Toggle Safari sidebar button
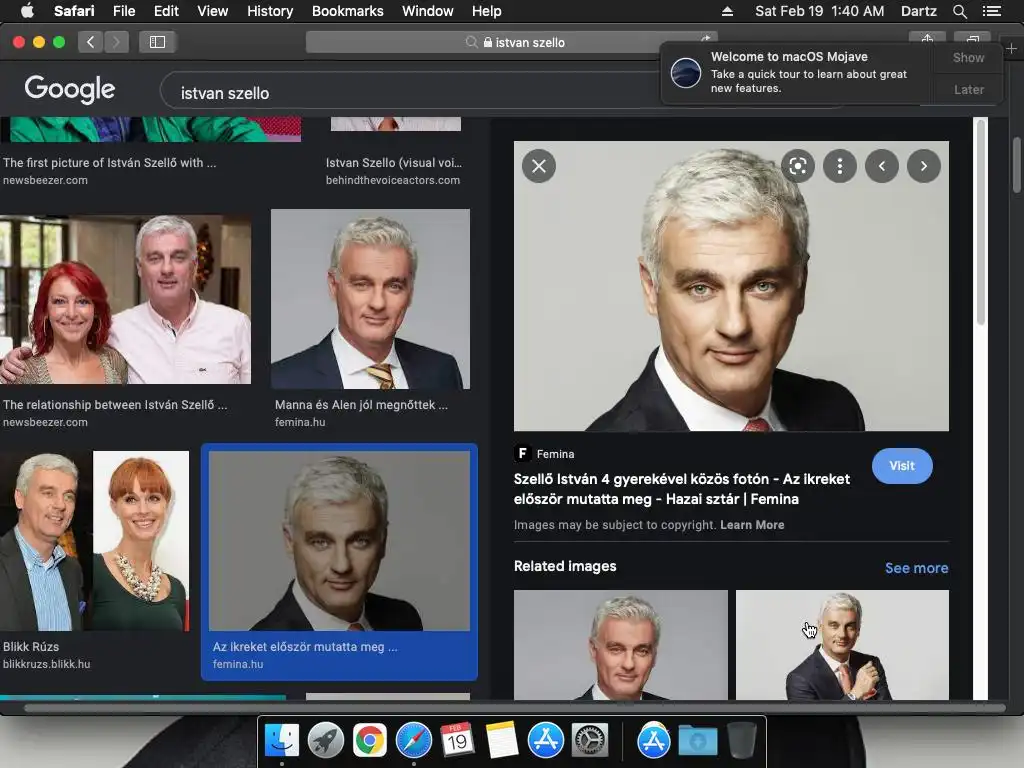This screenshot has height=768, width=1024. [157, 42]
